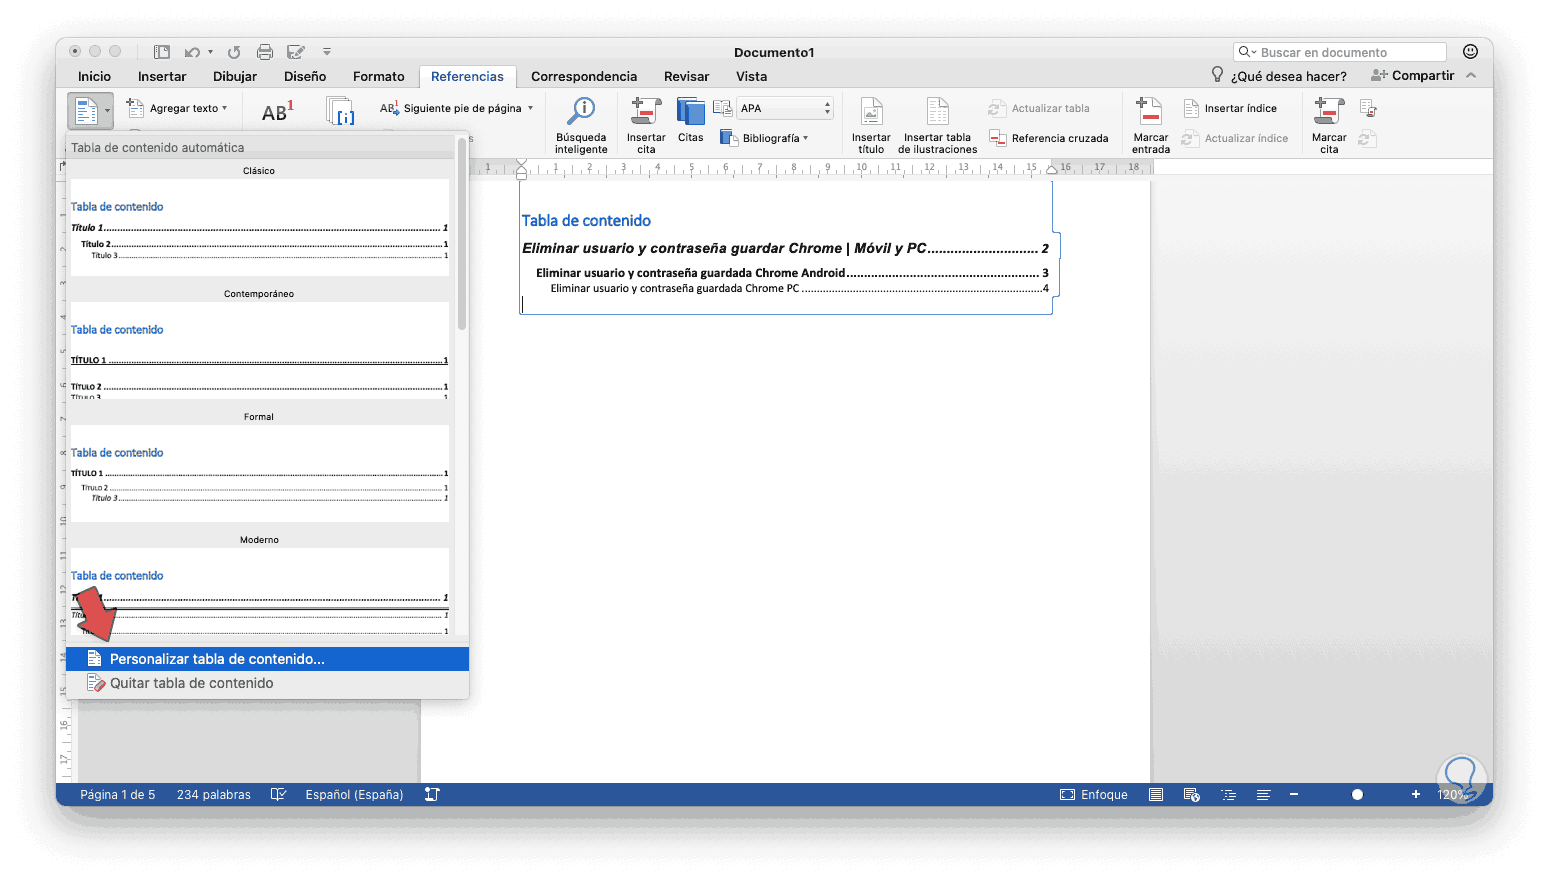Viewport: 1549px width, 880px height.
Task: Expand the Bibliografía dropdown
Action: [x=805, y=138]
